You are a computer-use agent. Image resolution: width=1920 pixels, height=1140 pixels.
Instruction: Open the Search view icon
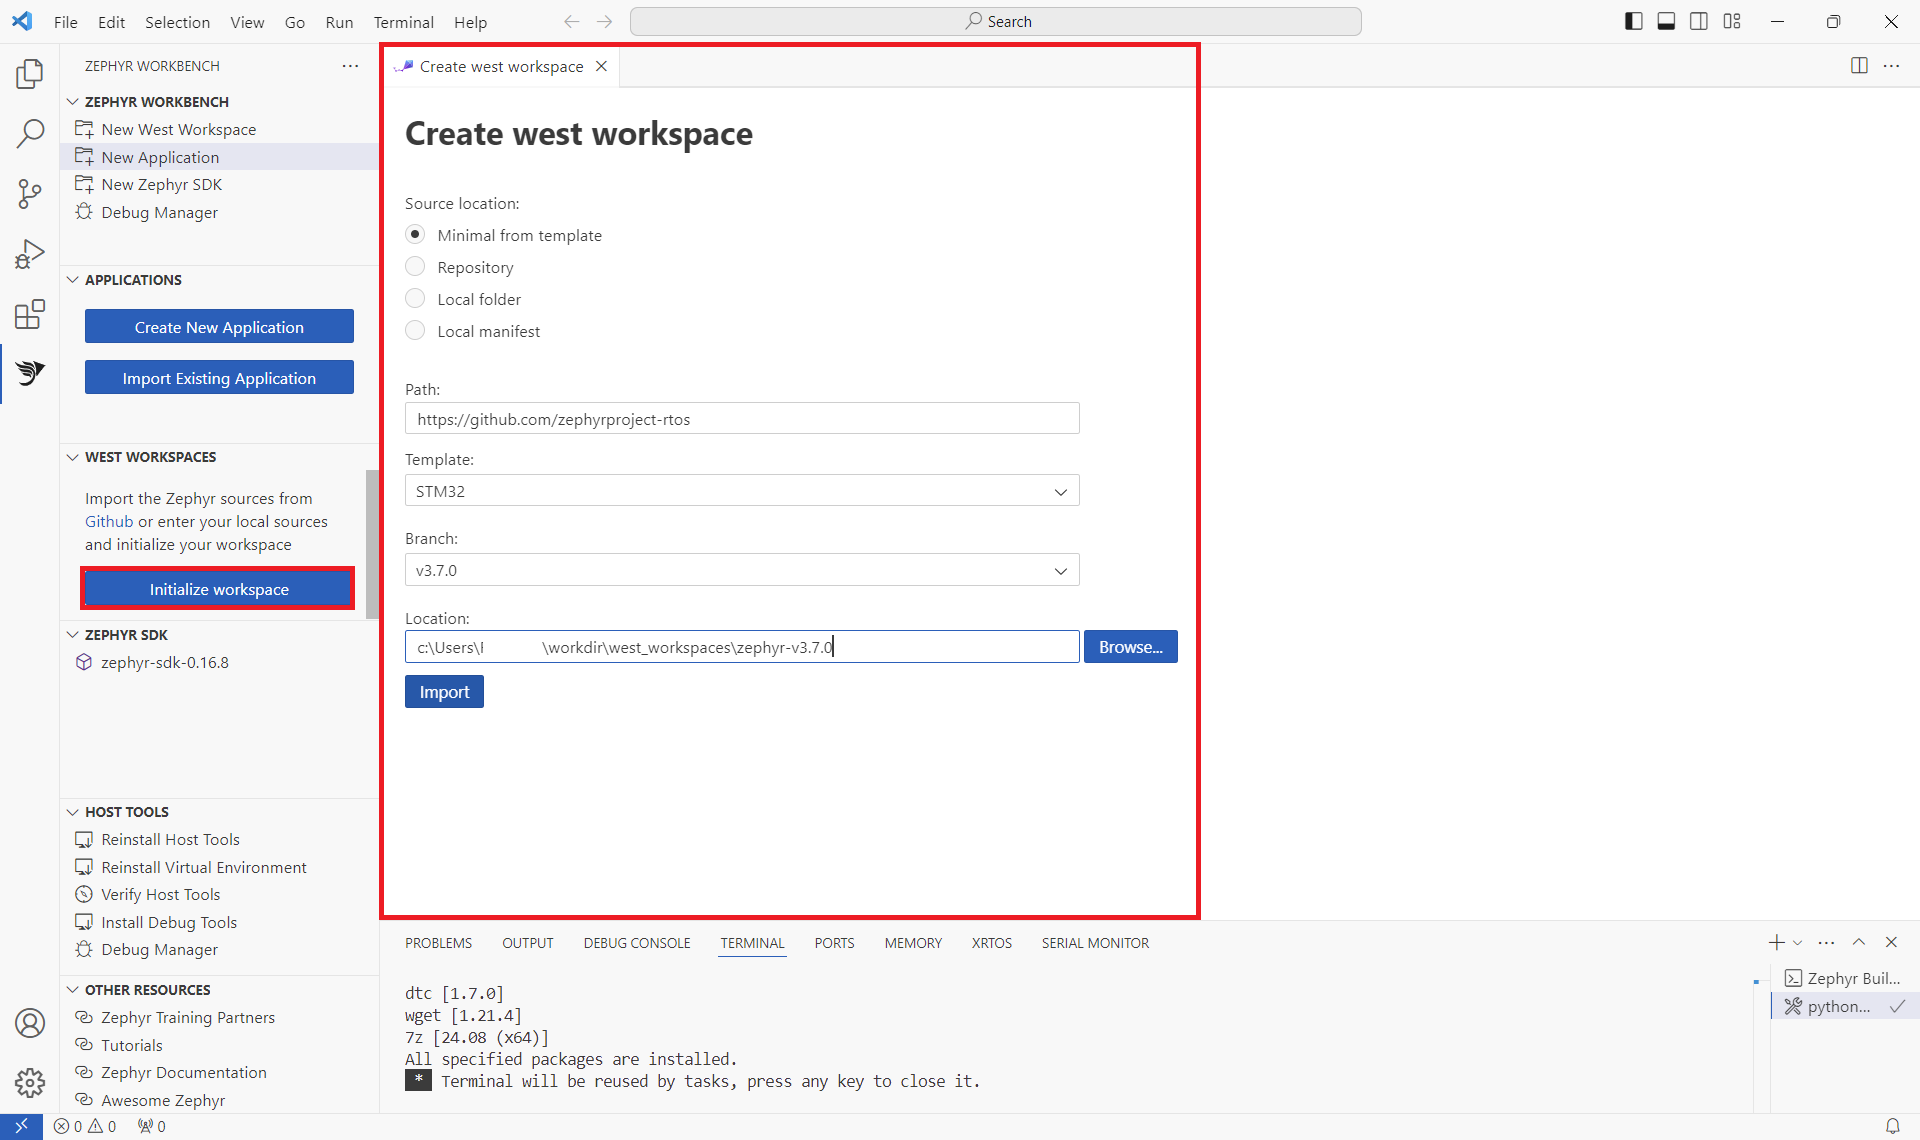[x=29, y=133]
